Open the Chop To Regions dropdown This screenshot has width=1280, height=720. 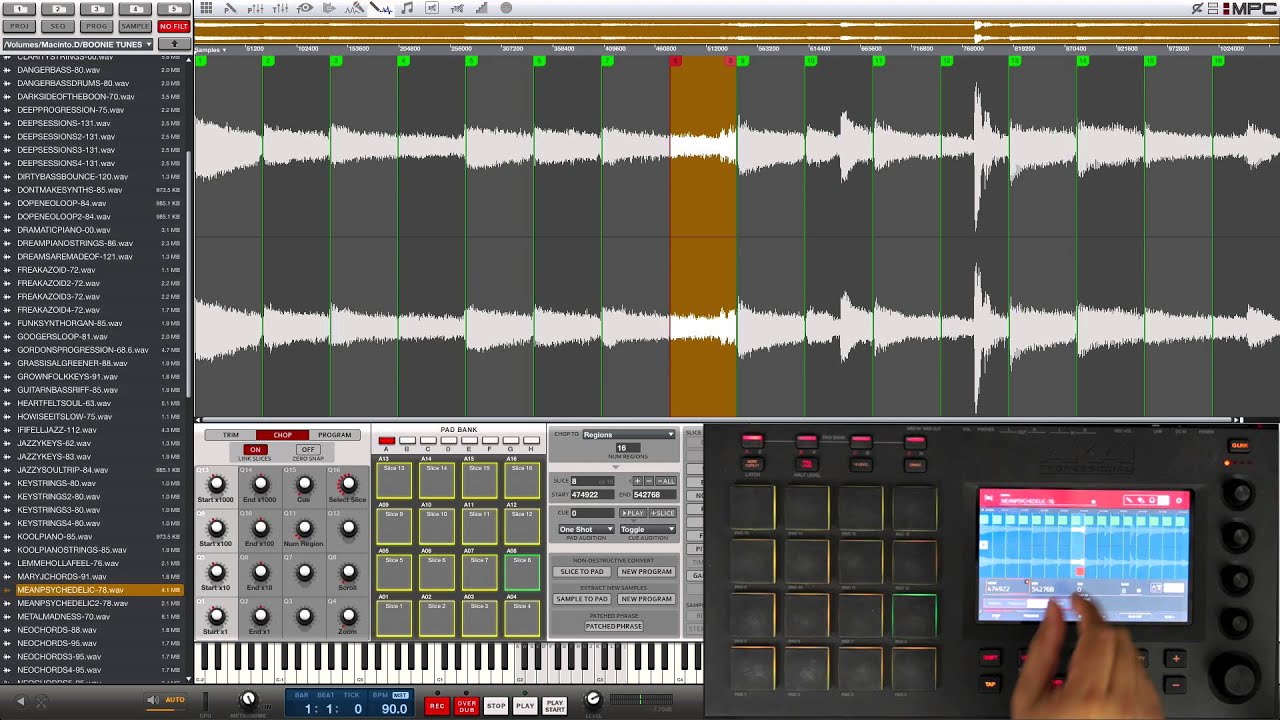(628, 435)
